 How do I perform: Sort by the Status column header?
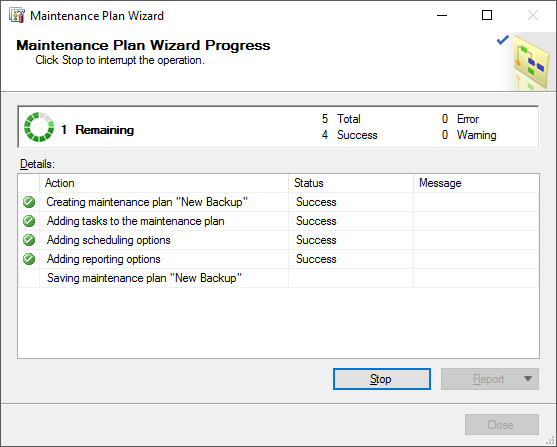pos(351,183)
